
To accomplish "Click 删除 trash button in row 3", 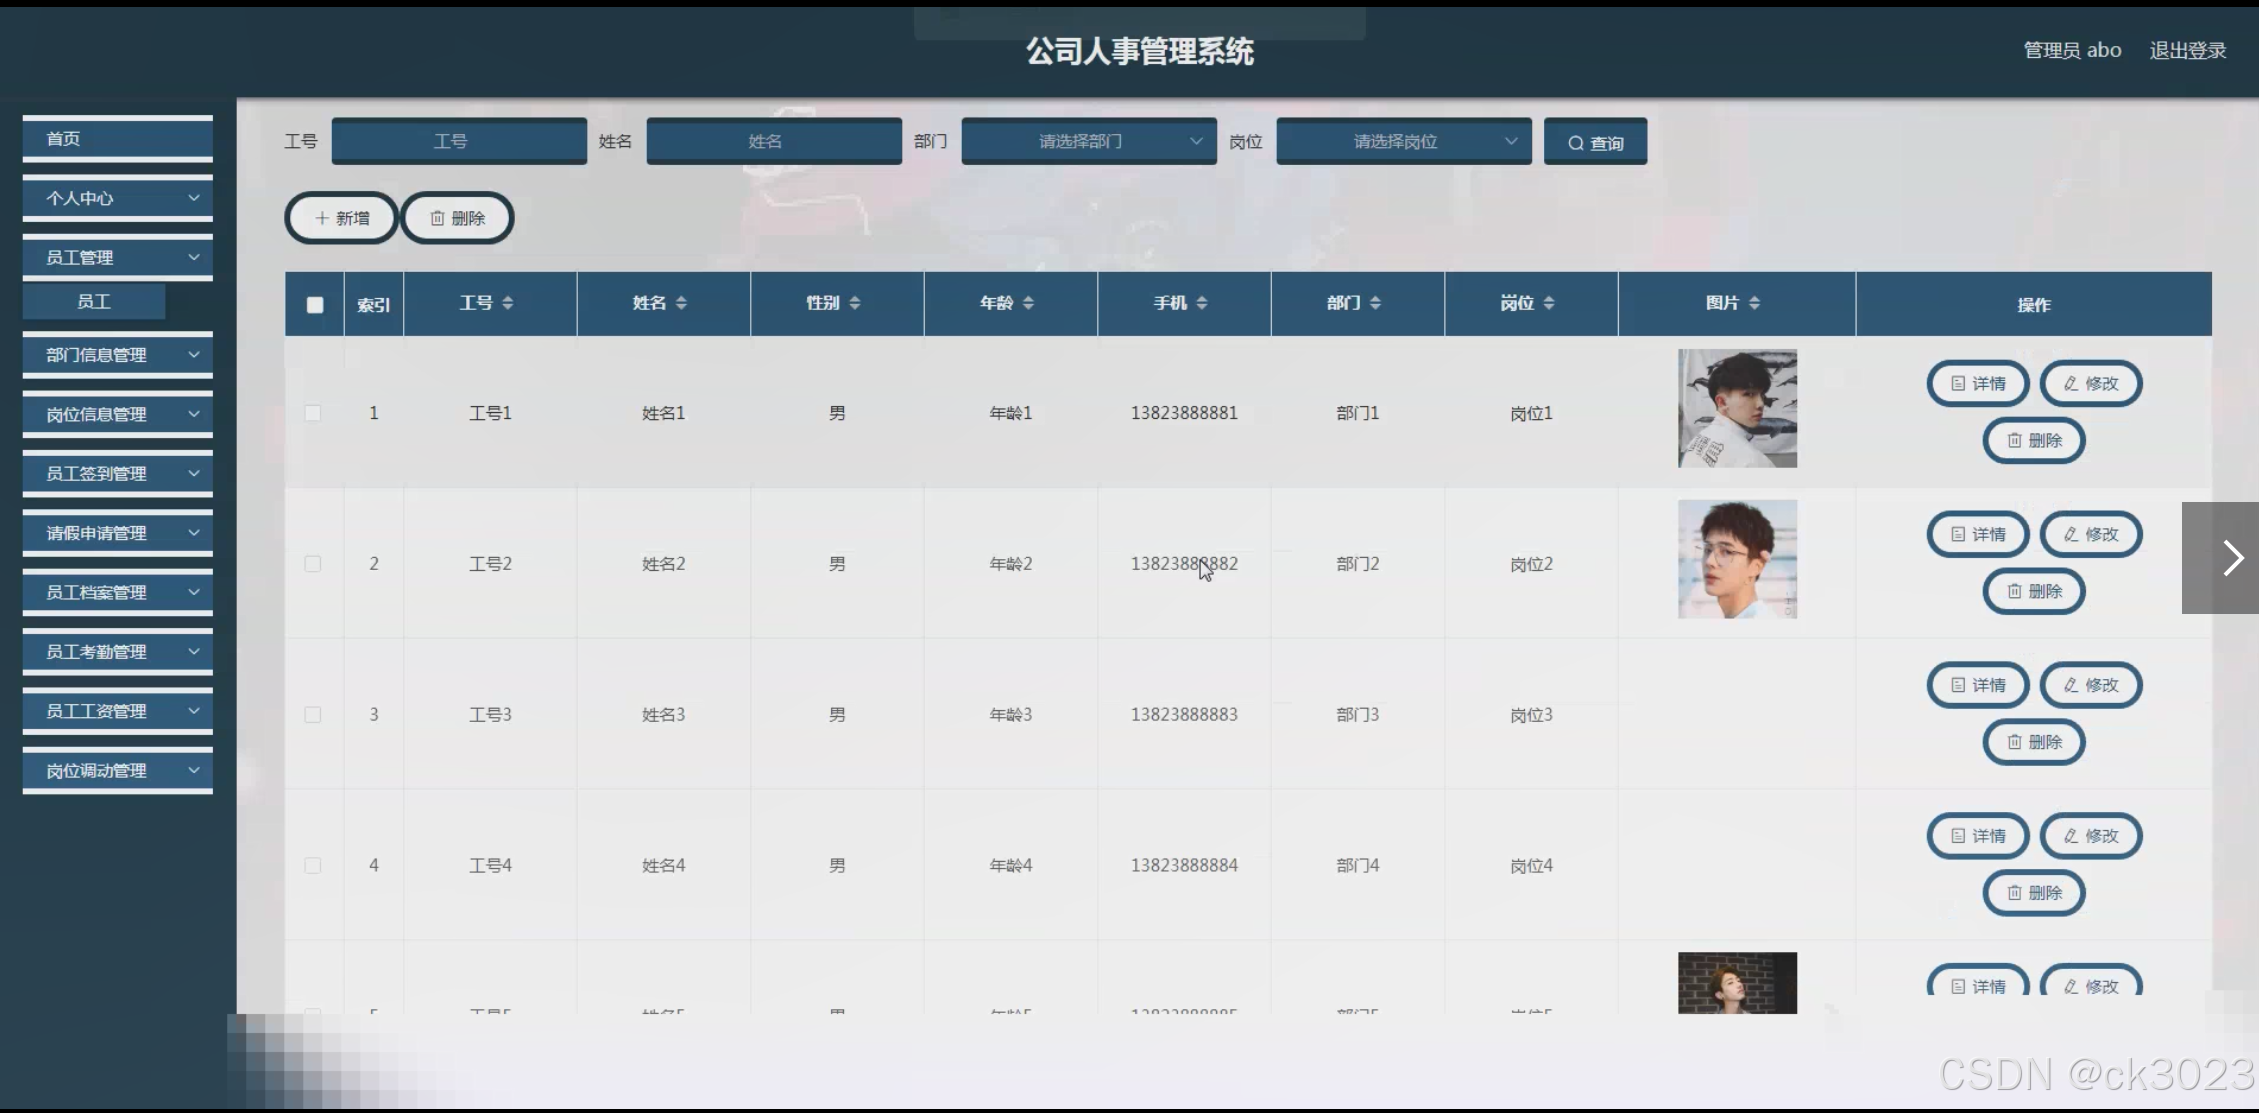I will pyautogui.click(x=2033, y=742).
